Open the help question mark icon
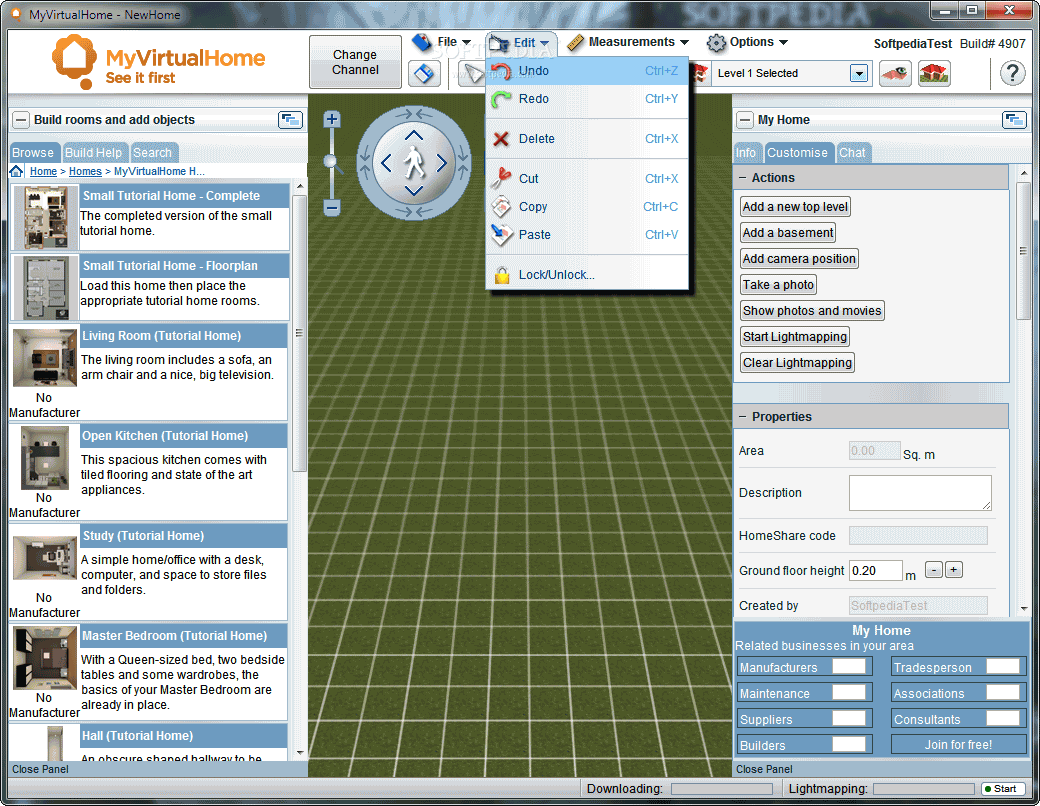This screenshot has height=806, width=1040. 1012,73
